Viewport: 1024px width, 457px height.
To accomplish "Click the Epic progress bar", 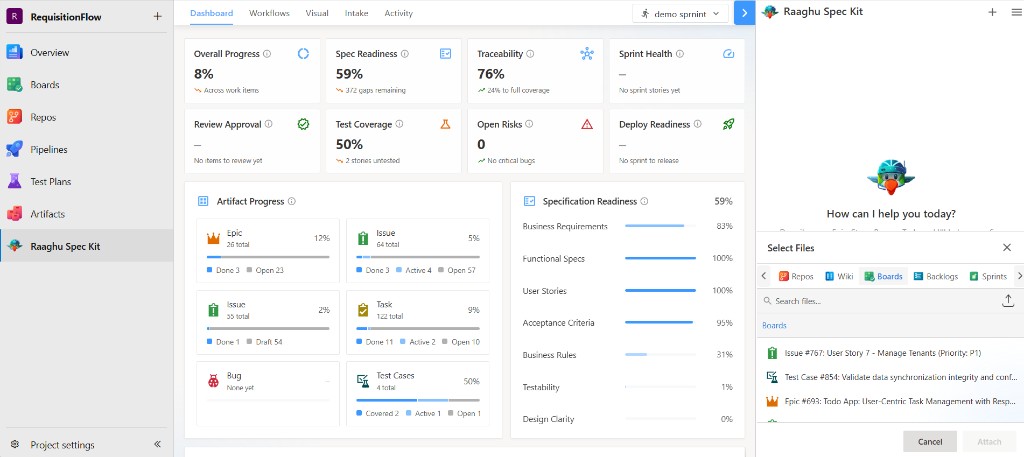I will (268, 257).
